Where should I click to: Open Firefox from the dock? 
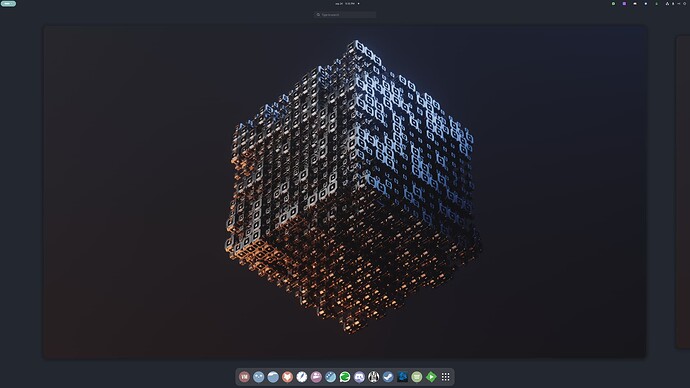pyautogui.click(x=287, y=377)
